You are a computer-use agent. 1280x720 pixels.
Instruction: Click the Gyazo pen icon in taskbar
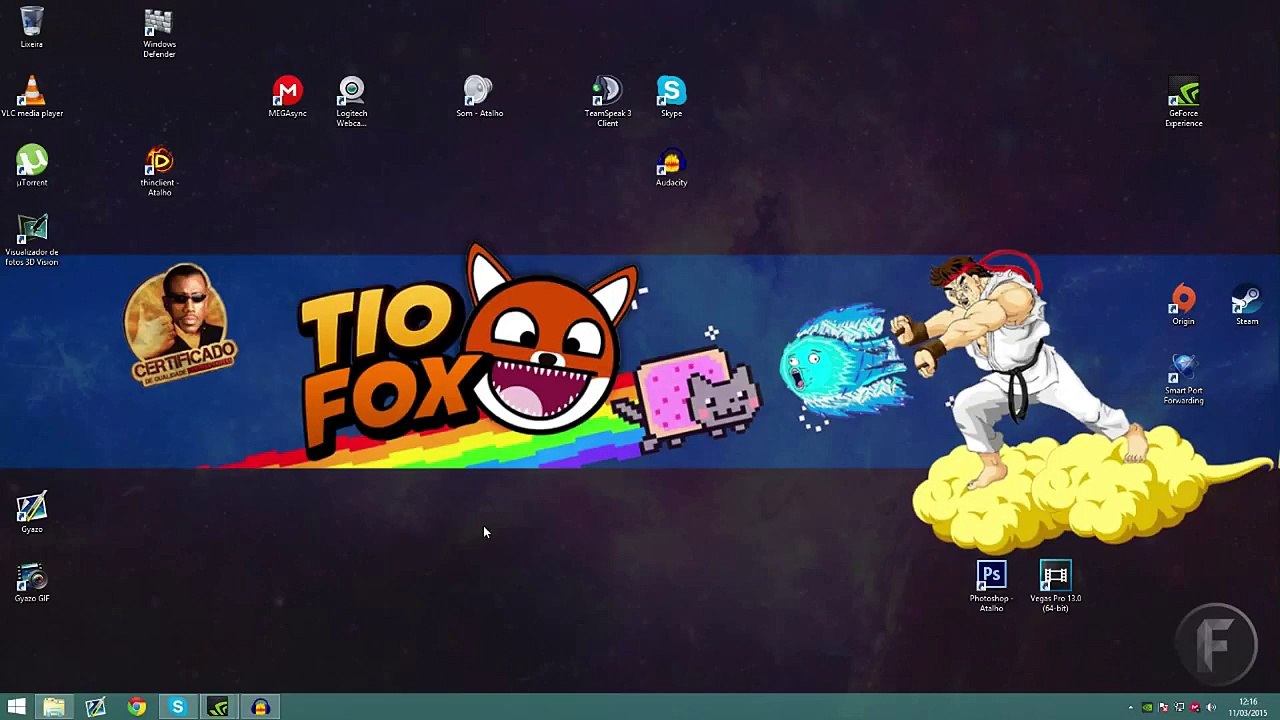coord(95,708)
